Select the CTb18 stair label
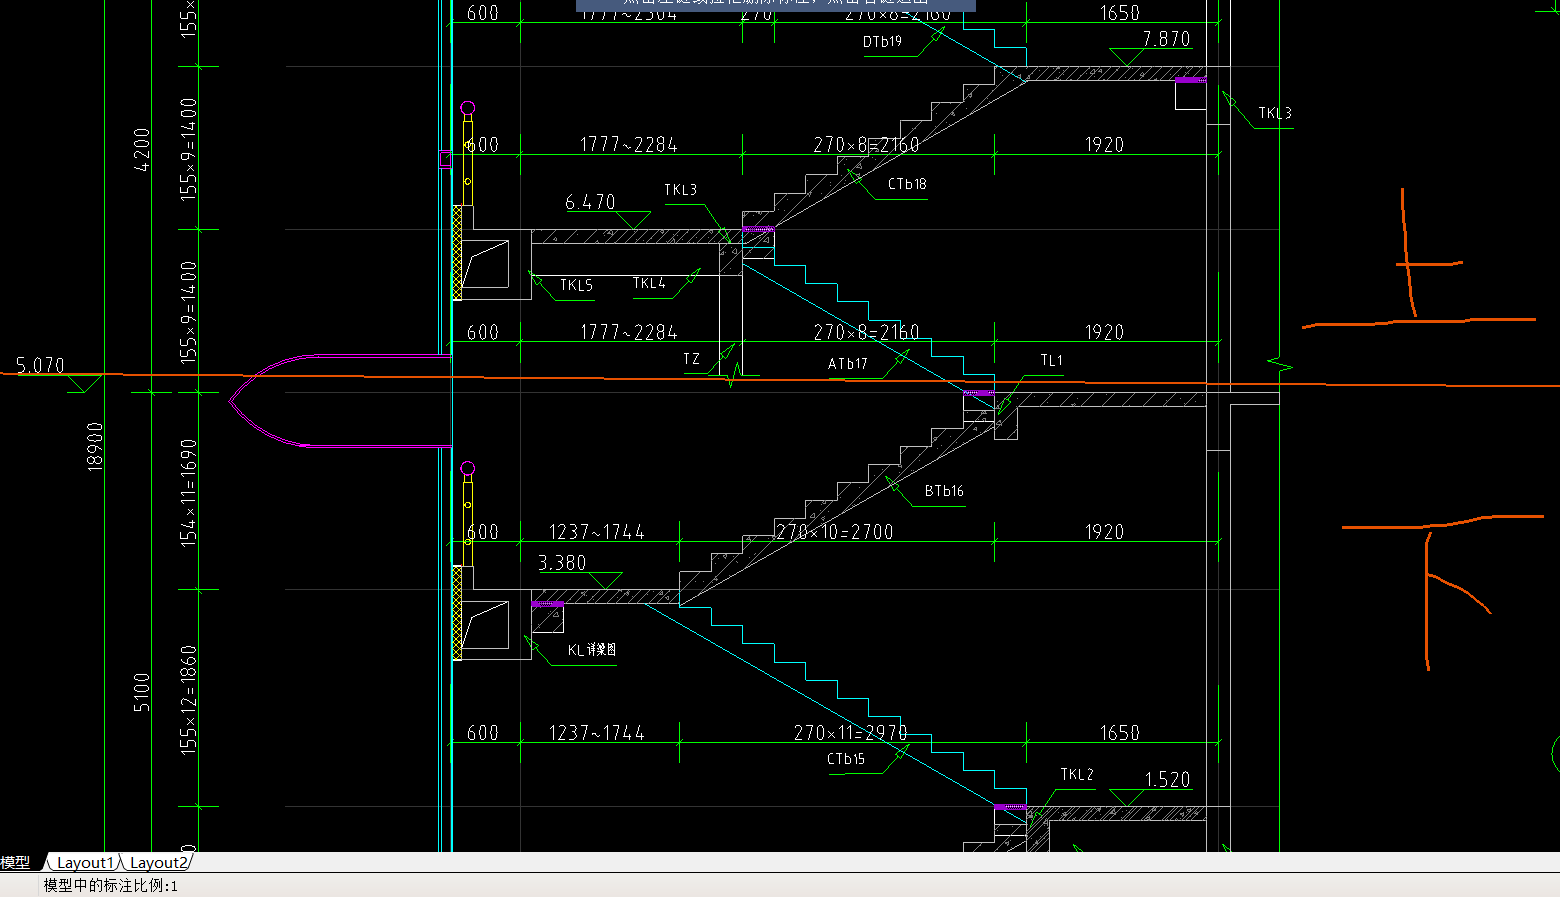This screenshot has height=897, width=1560. [907, 184]
